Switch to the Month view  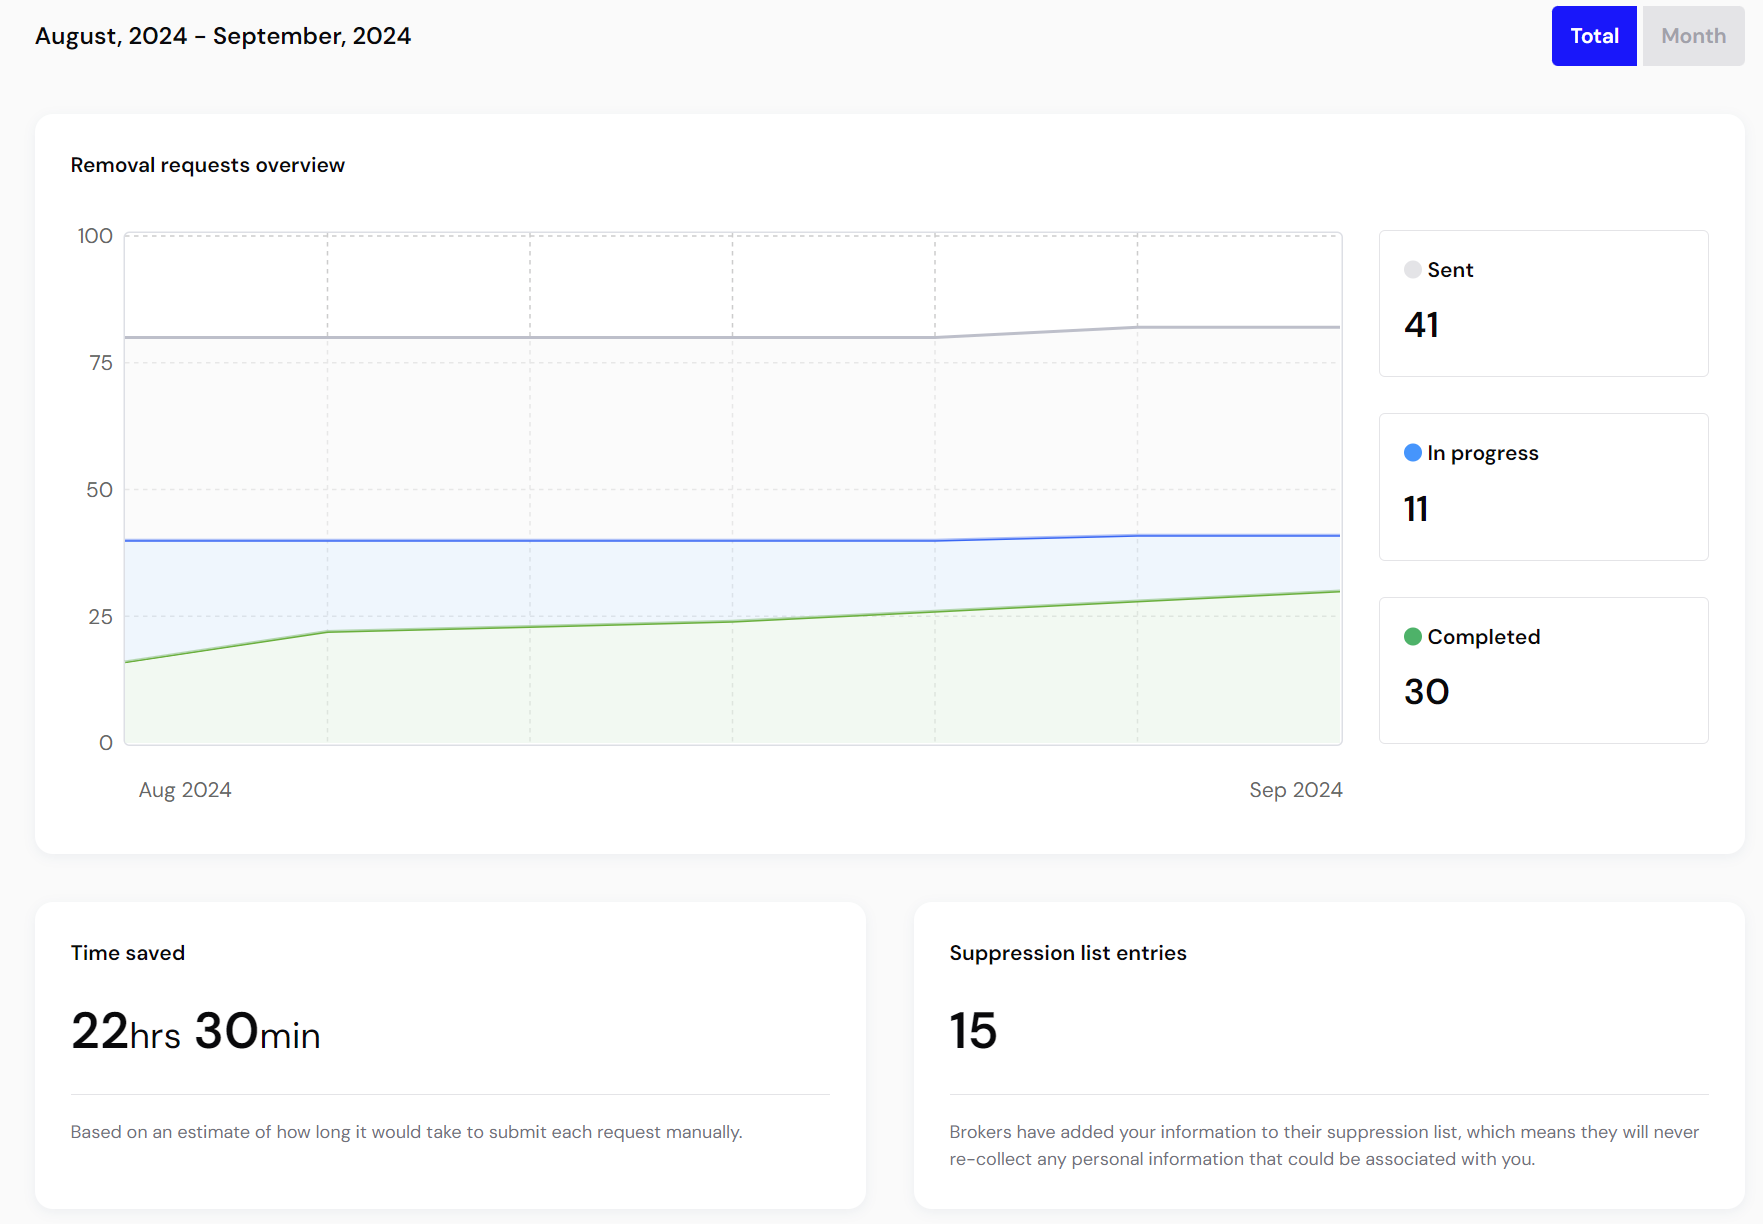click(x=1693, y=36)
